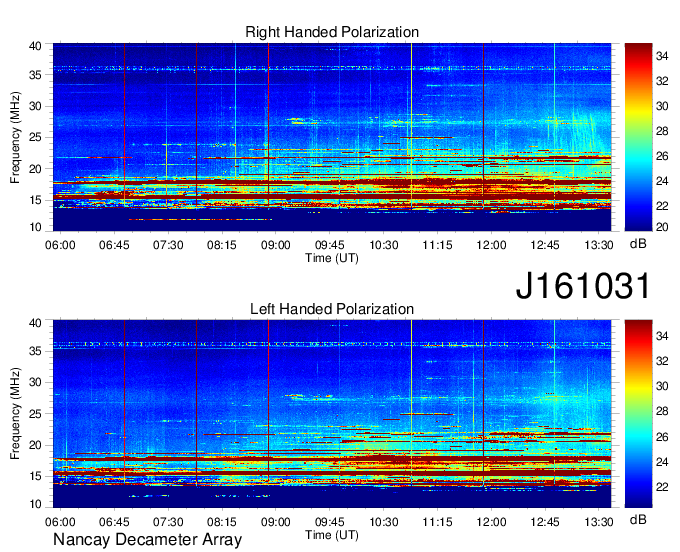680x552 pixels.
Task: Click the 34 value on the Left Handed colorbar
Action: click(x=662, y=336)
